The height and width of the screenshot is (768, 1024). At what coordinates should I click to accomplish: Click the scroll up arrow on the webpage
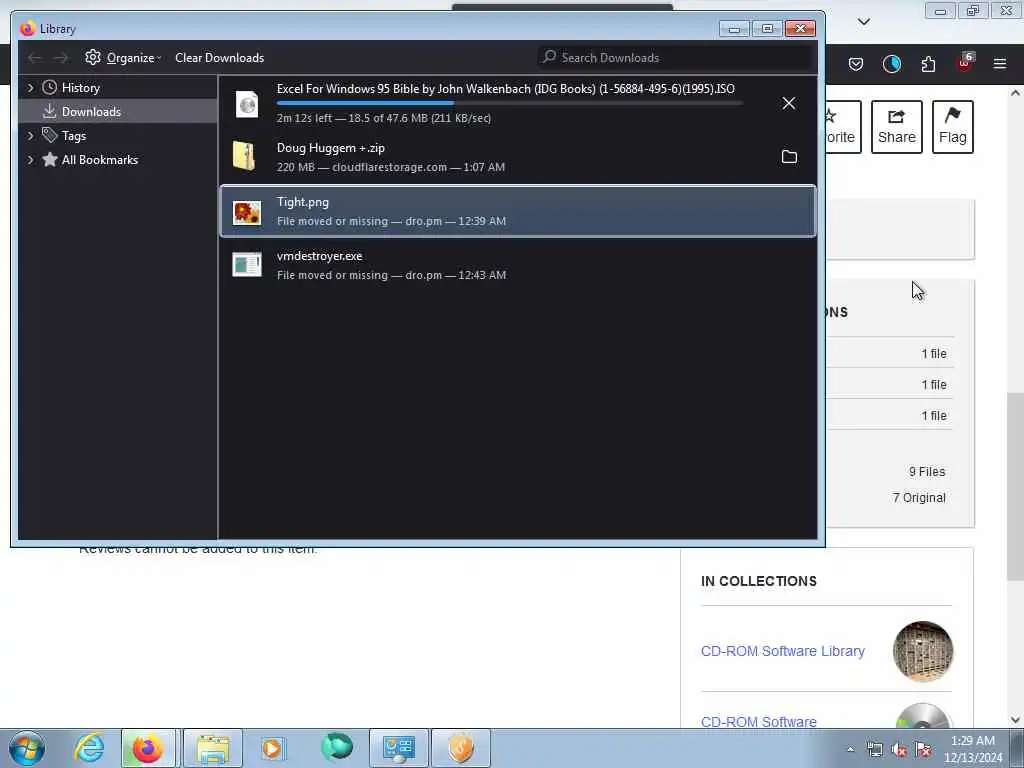coord(1016,93)
